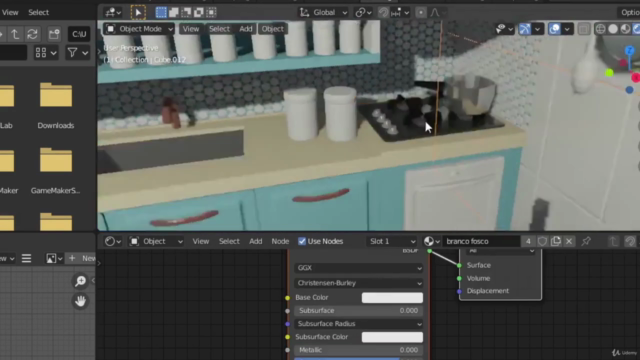This screenshot has width=640, height=360.
Task: Open the shader editor type menu
Action: pos(113,241)
